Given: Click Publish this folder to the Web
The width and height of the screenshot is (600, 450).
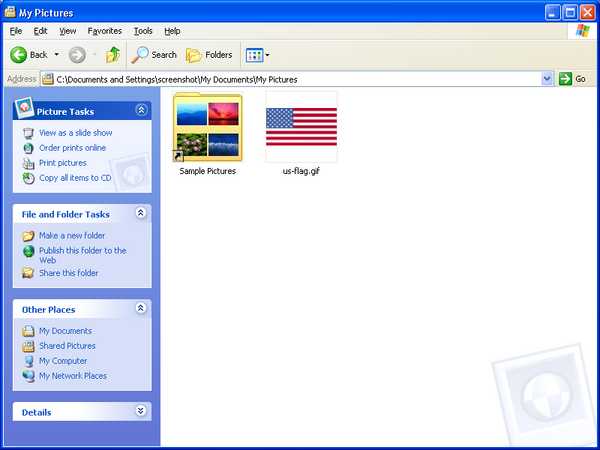Looking at the screenshot, I should (83, 255).
